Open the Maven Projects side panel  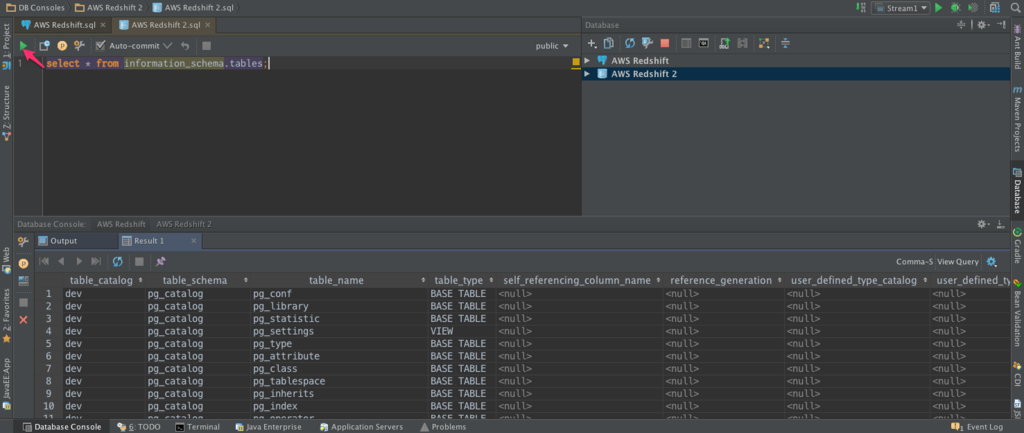(1017, 119)
